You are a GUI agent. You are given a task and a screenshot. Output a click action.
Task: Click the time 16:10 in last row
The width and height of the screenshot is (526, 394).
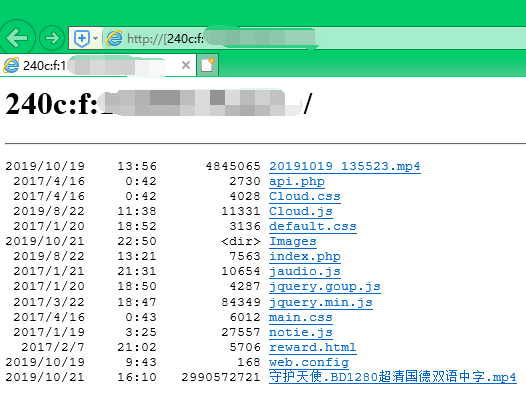(x=137, y=377)
